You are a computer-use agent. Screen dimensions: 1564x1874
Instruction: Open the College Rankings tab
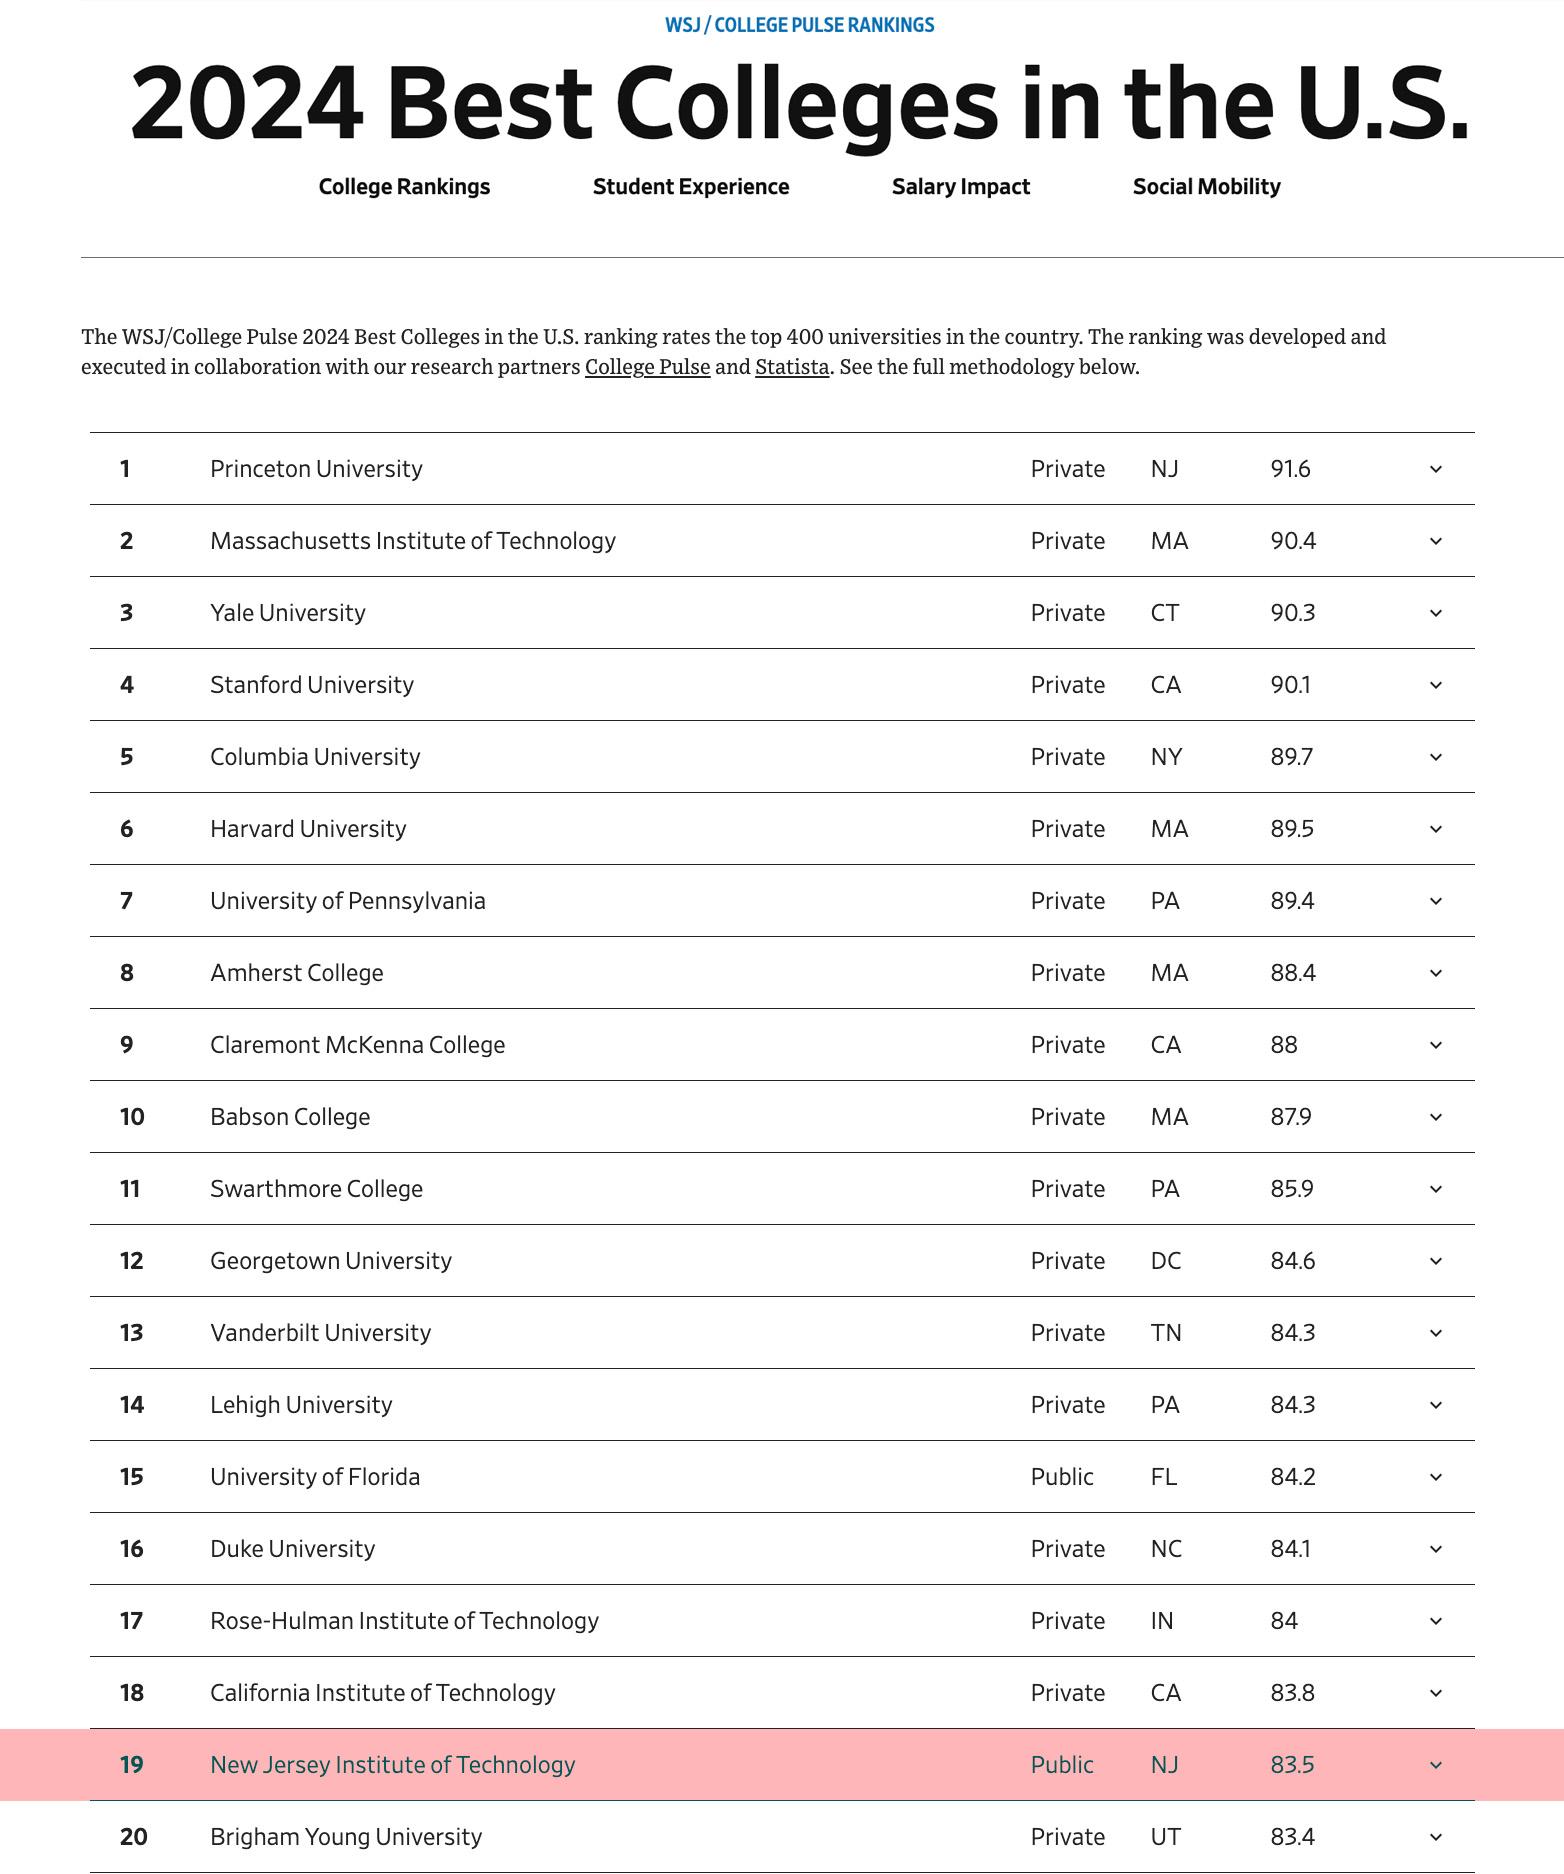404,187
